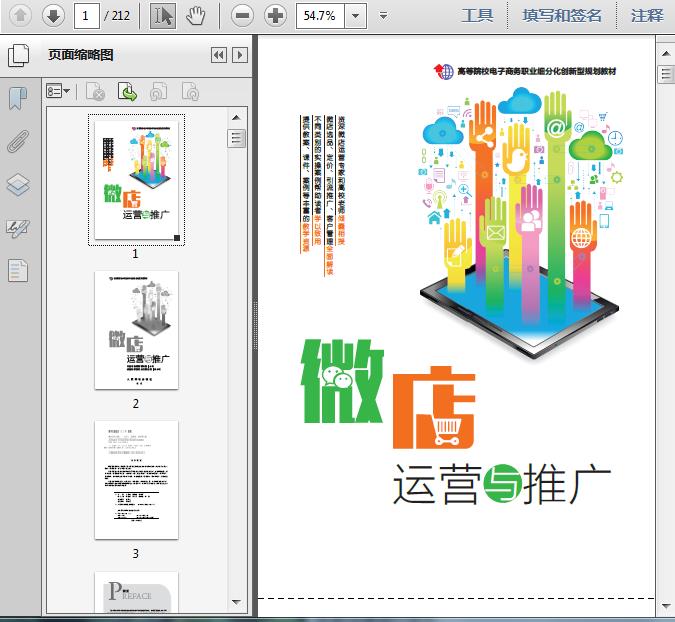Click the page thumbnails panel icon

pos(19,55)
